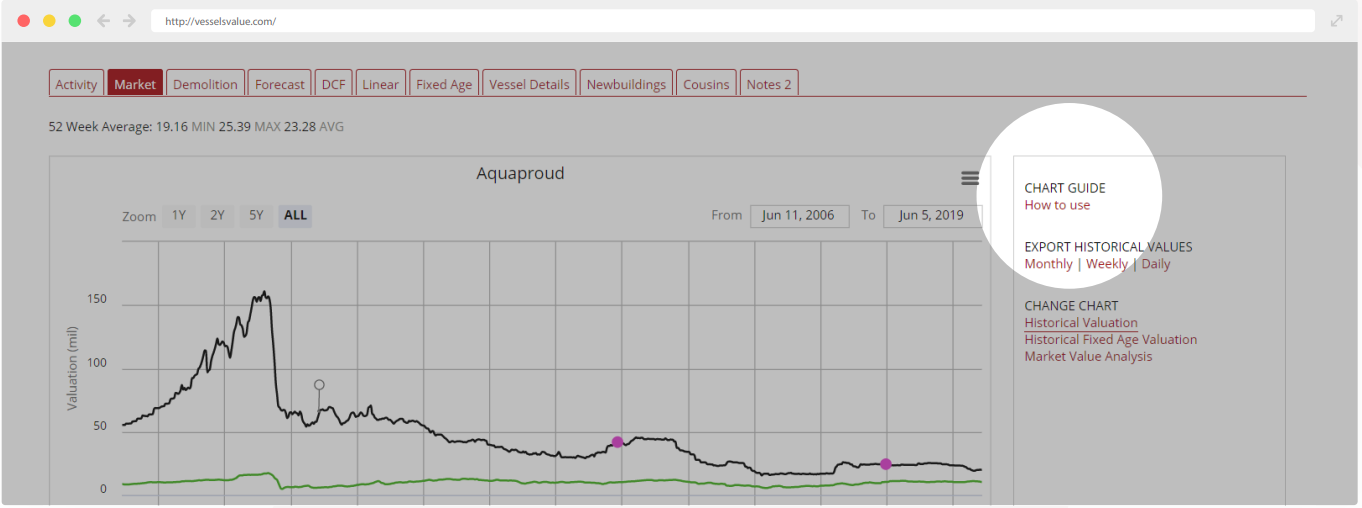This screenshot has width=1362, height=508.
Task: Open the chart hamburger menu icon
Action: coord(969,178)
